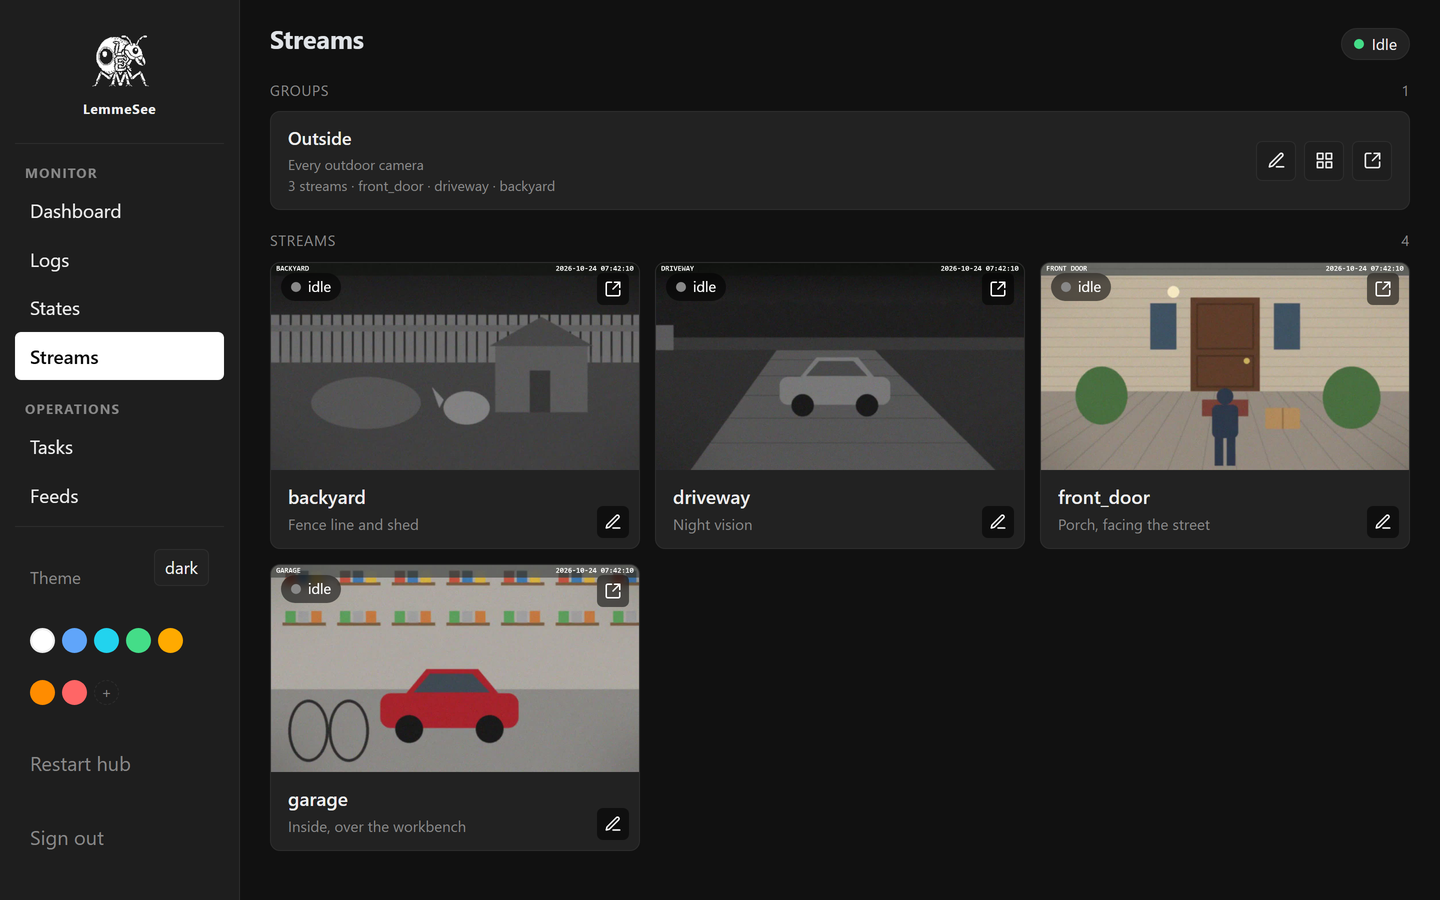Edit the Outside group with pencil icon
The height and width of the screenshot is (900, 1440).
(1276, 160)
